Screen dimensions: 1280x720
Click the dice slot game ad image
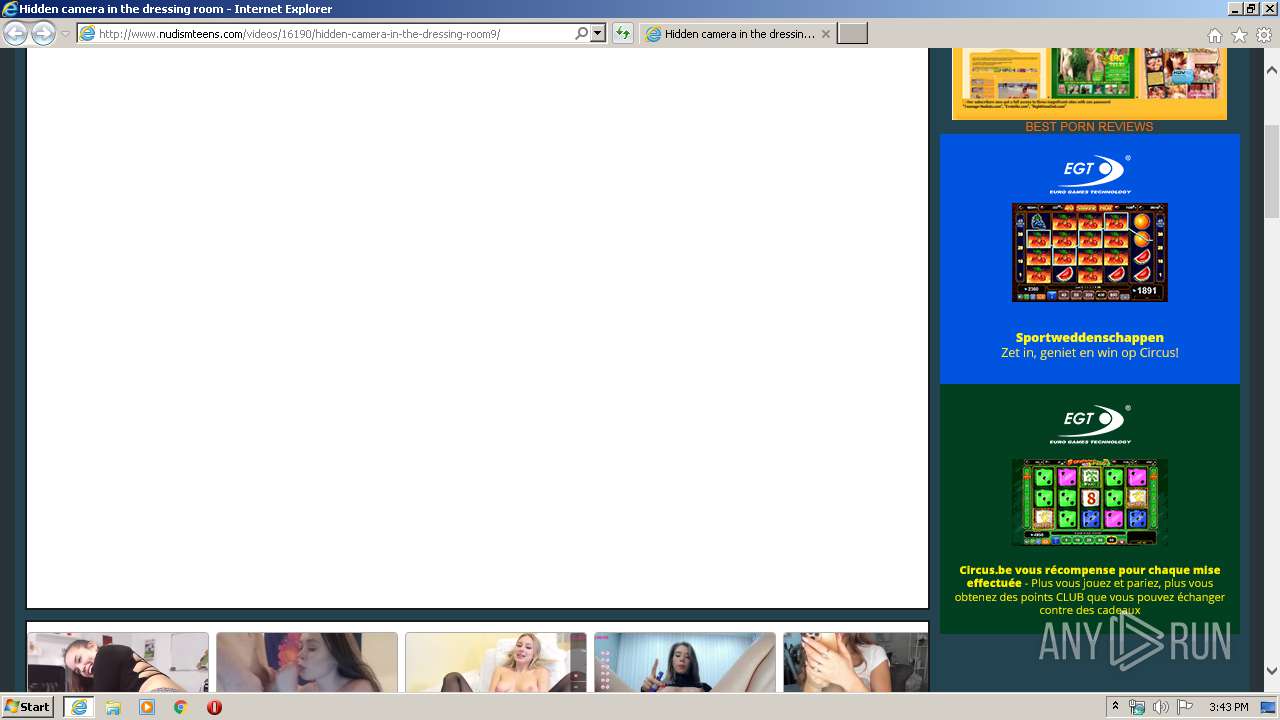1090,503
